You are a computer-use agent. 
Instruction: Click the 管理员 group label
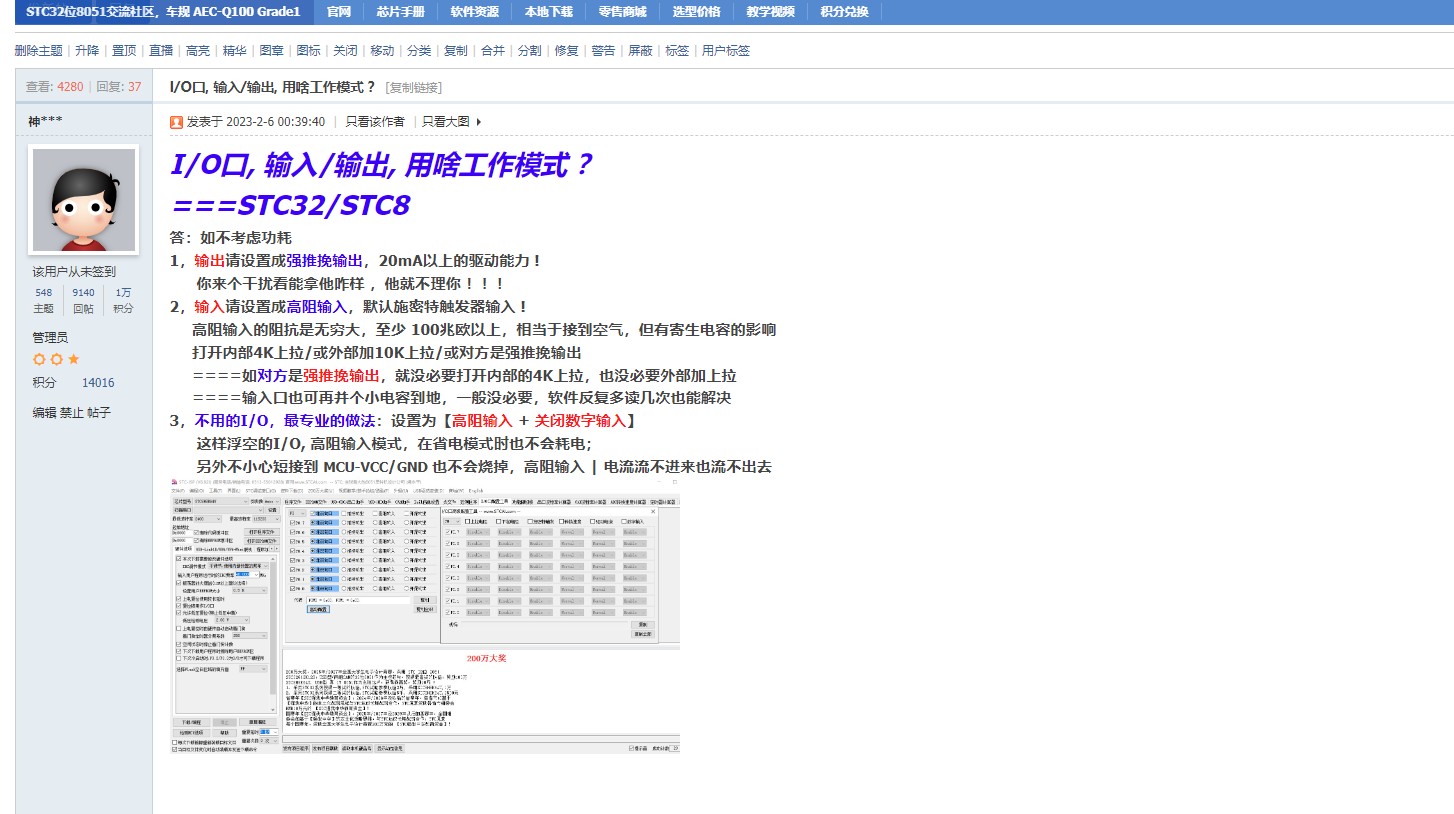coord(50,338)
